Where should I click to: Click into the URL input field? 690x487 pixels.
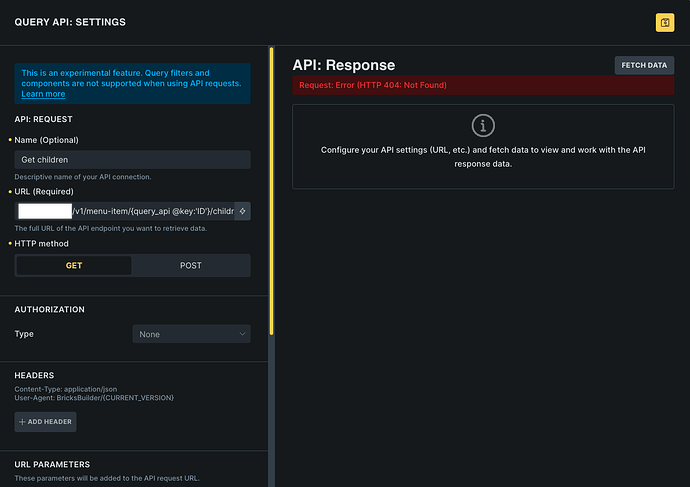pyautogui.click(x=125, y=211)
